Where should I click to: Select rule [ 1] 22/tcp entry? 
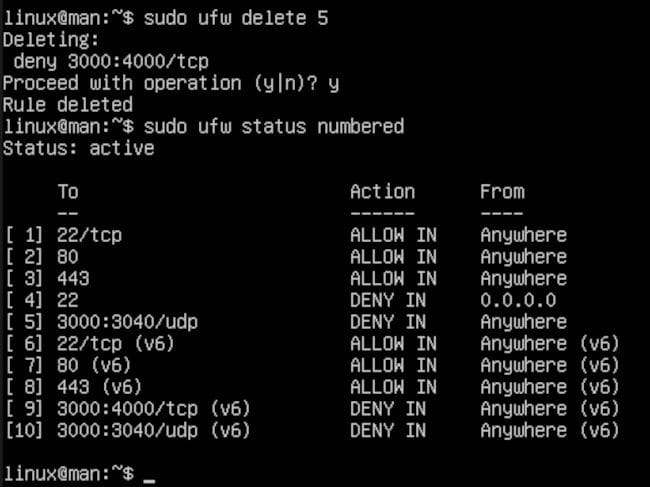pos(286,235)
